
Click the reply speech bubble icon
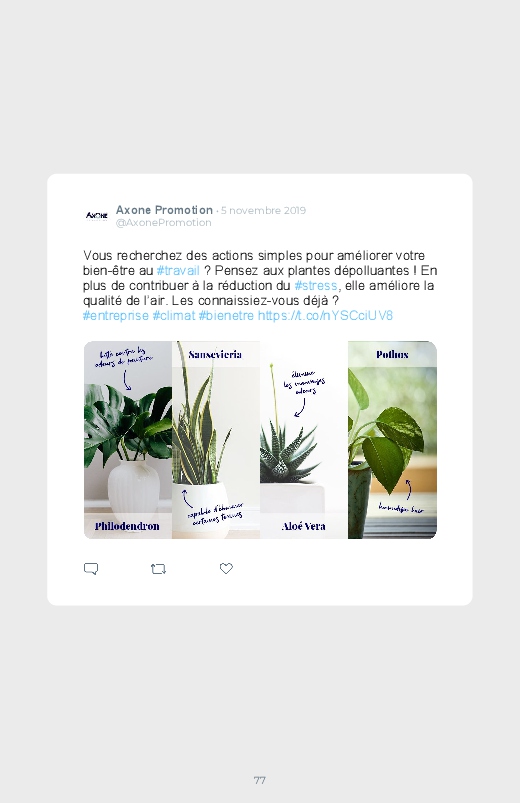pos(91,568)
